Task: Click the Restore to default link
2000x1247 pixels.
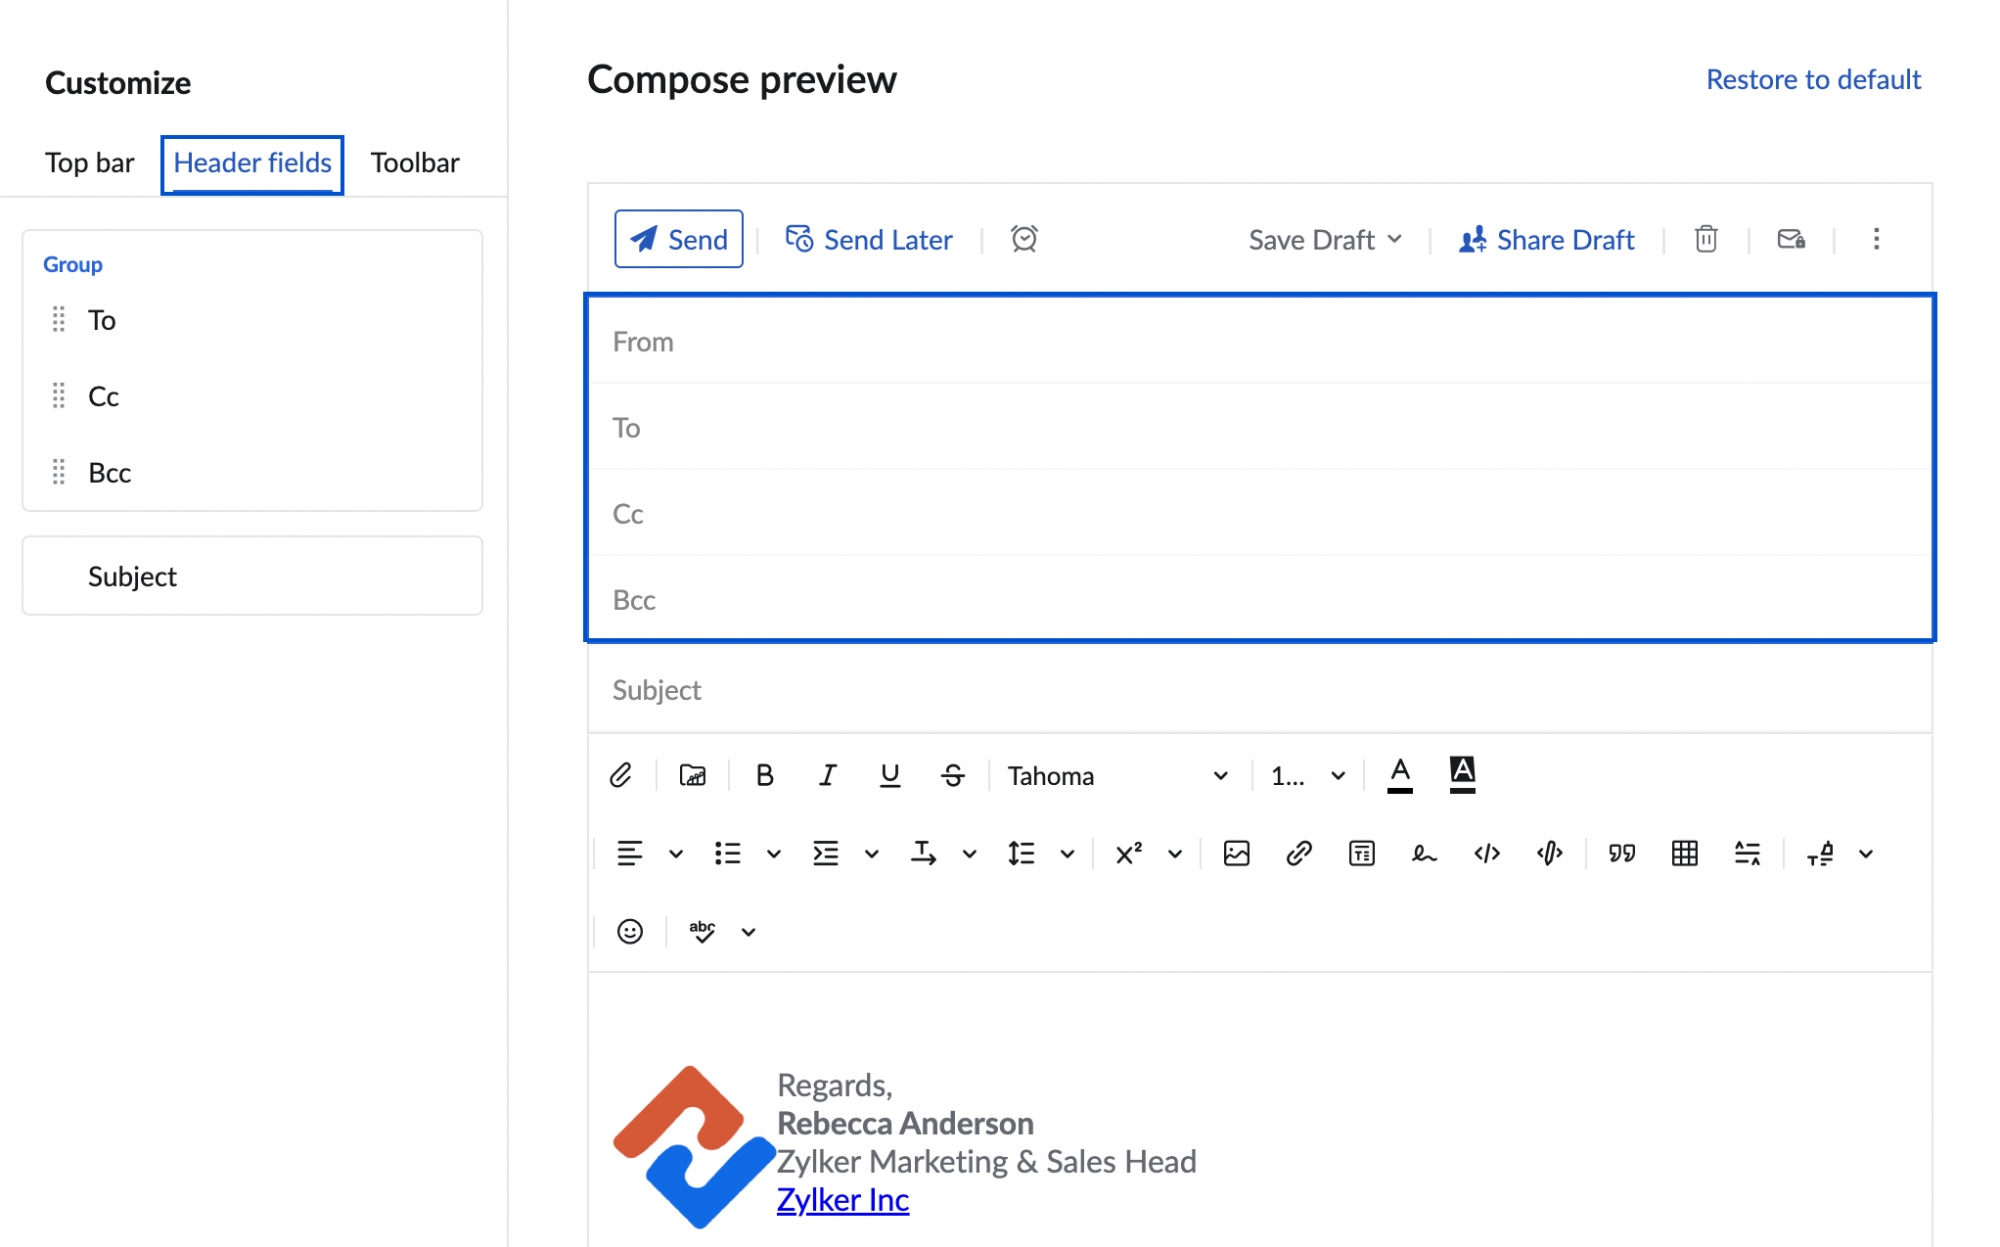Action: [x=1814, y=79]
